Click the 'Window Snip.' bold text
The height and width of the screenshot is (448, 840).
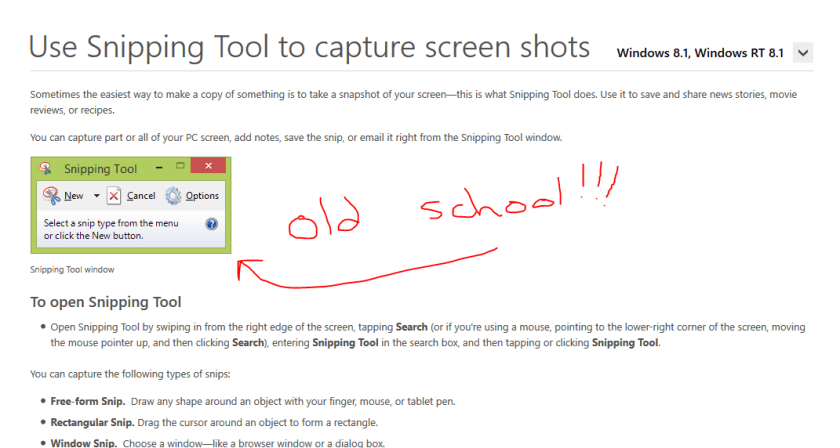click(x=83, y=443)
